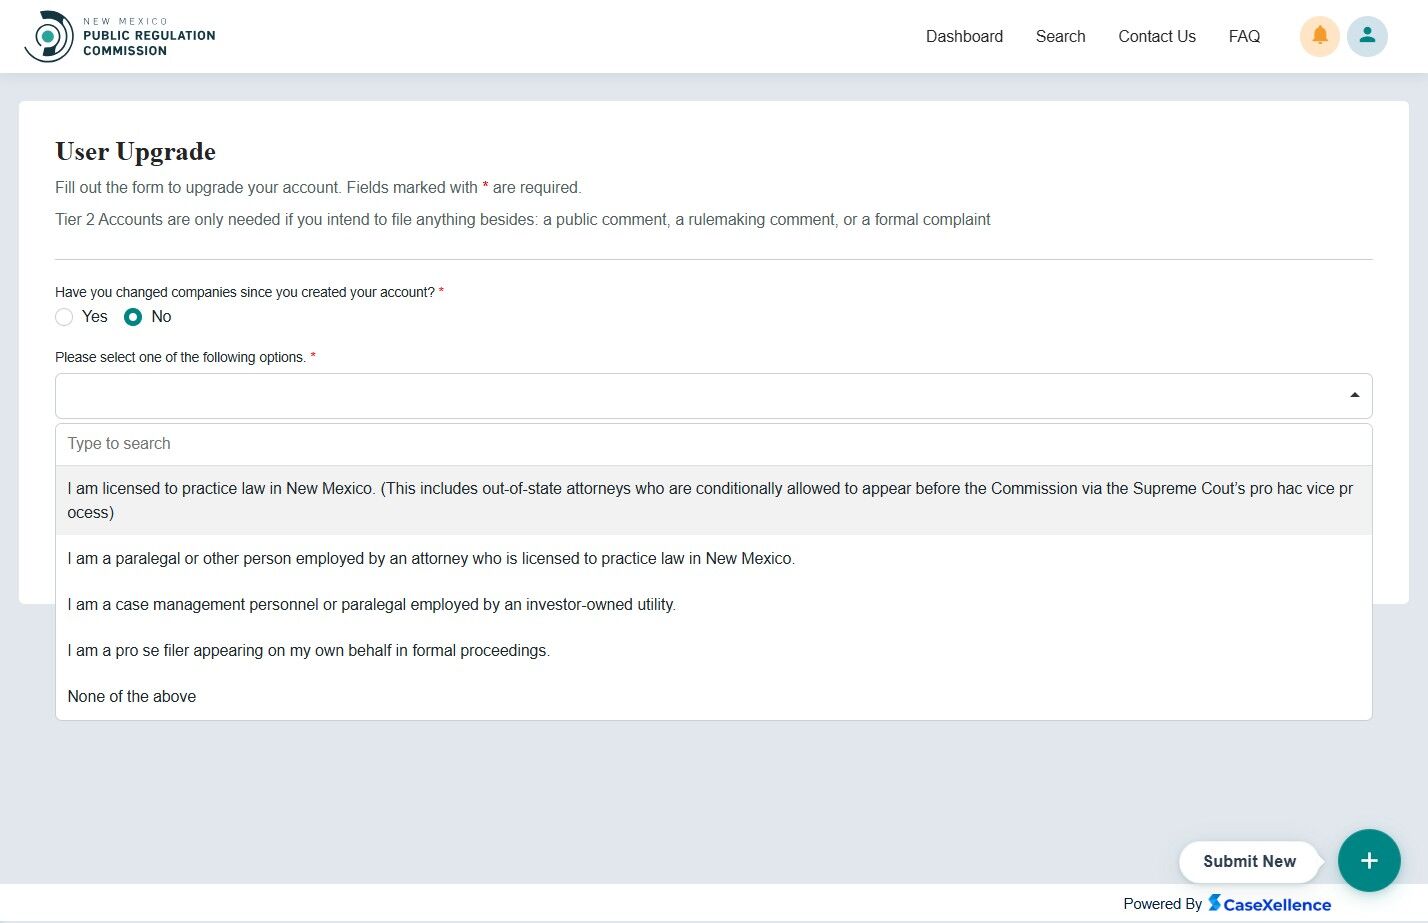The height and width of the screenshot is (923, 1428).
Task: Click the Dashboard navigation link
Action: click(x=964, y=36)
